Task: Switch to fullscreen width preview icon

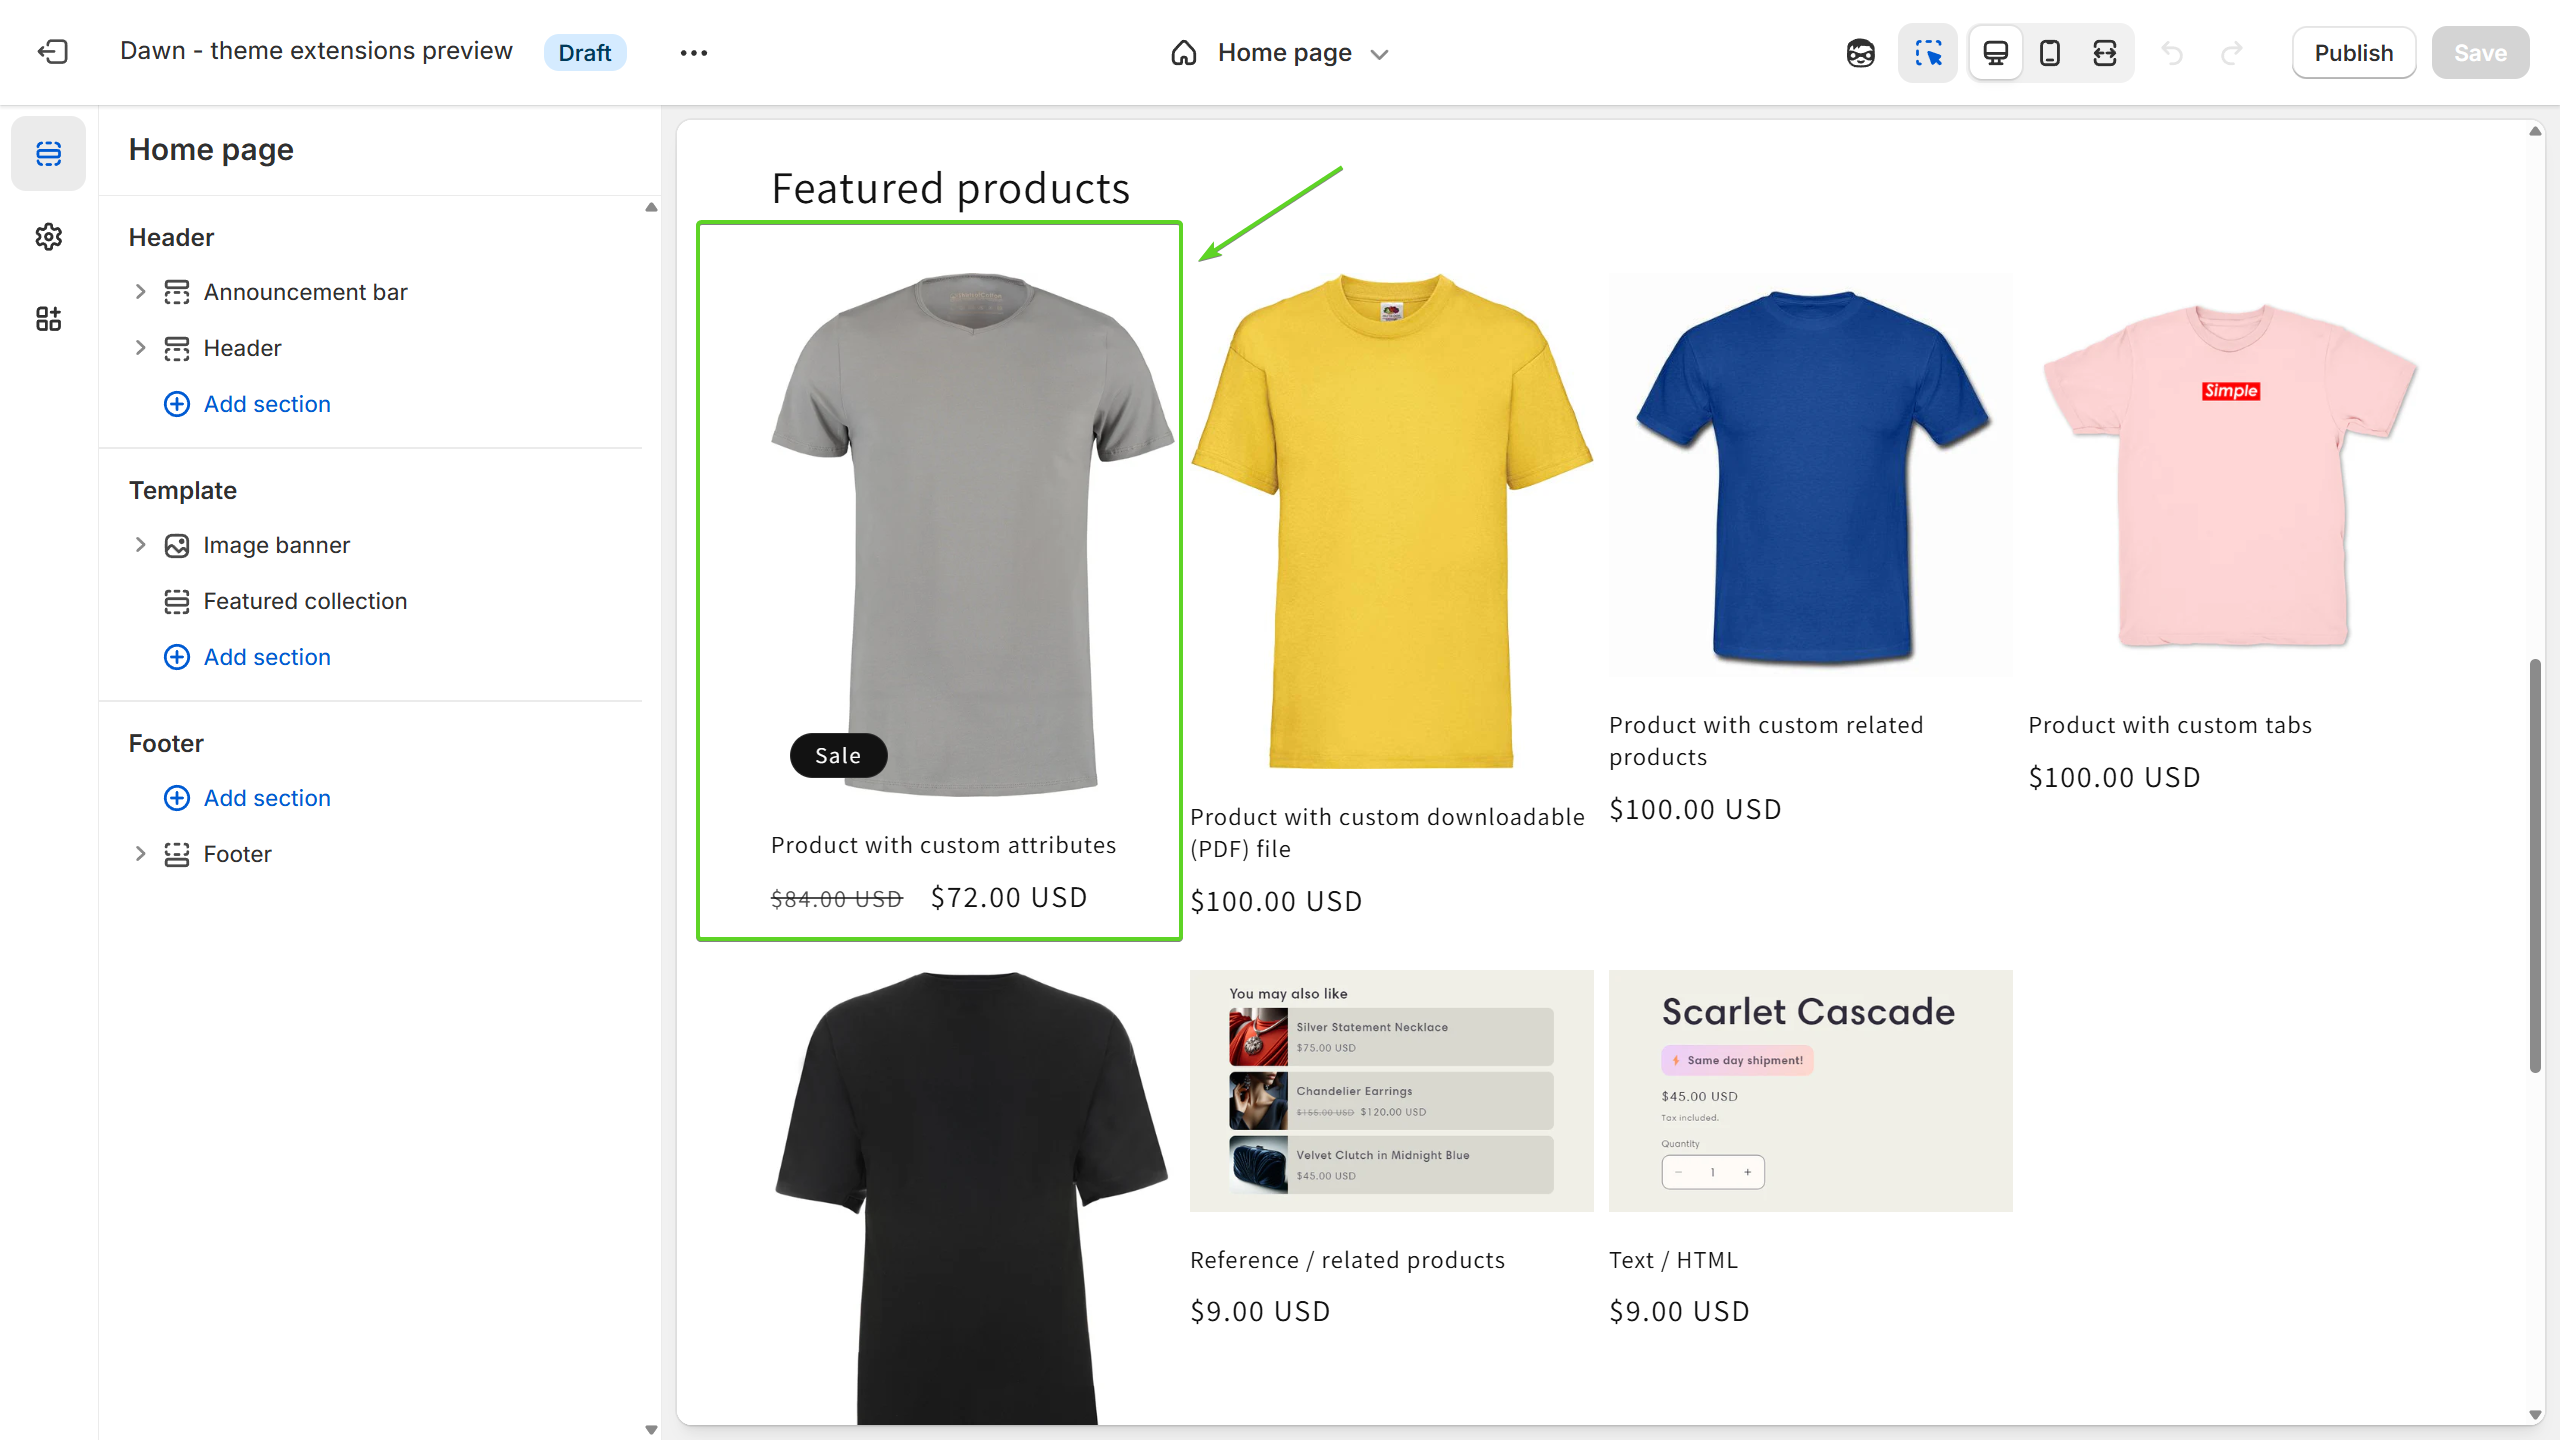Action: [x=2104, y=53]
